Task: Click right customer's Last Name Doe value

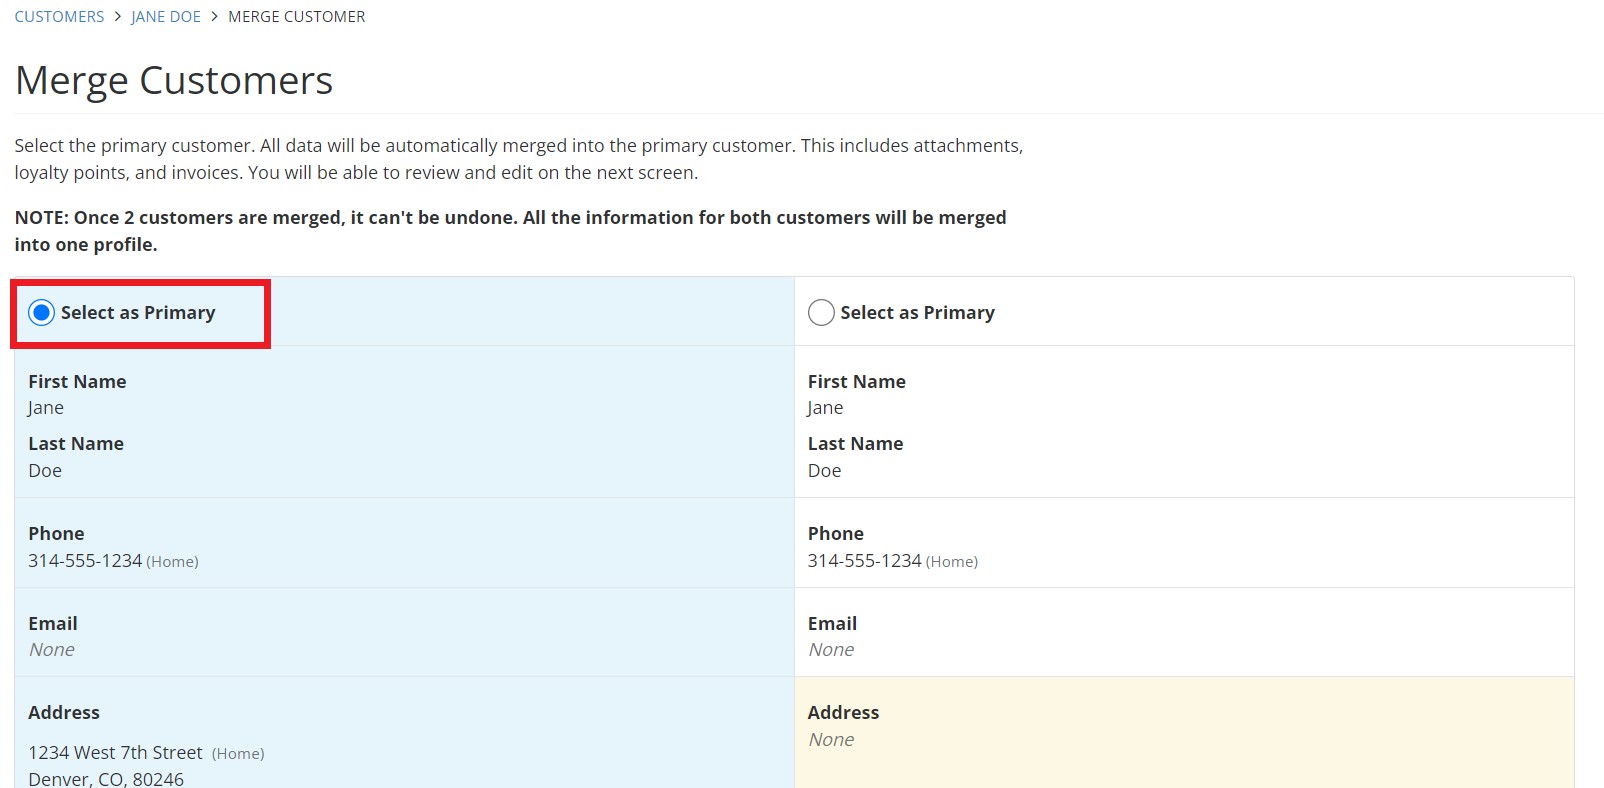Action: click(x=824, y=471)
